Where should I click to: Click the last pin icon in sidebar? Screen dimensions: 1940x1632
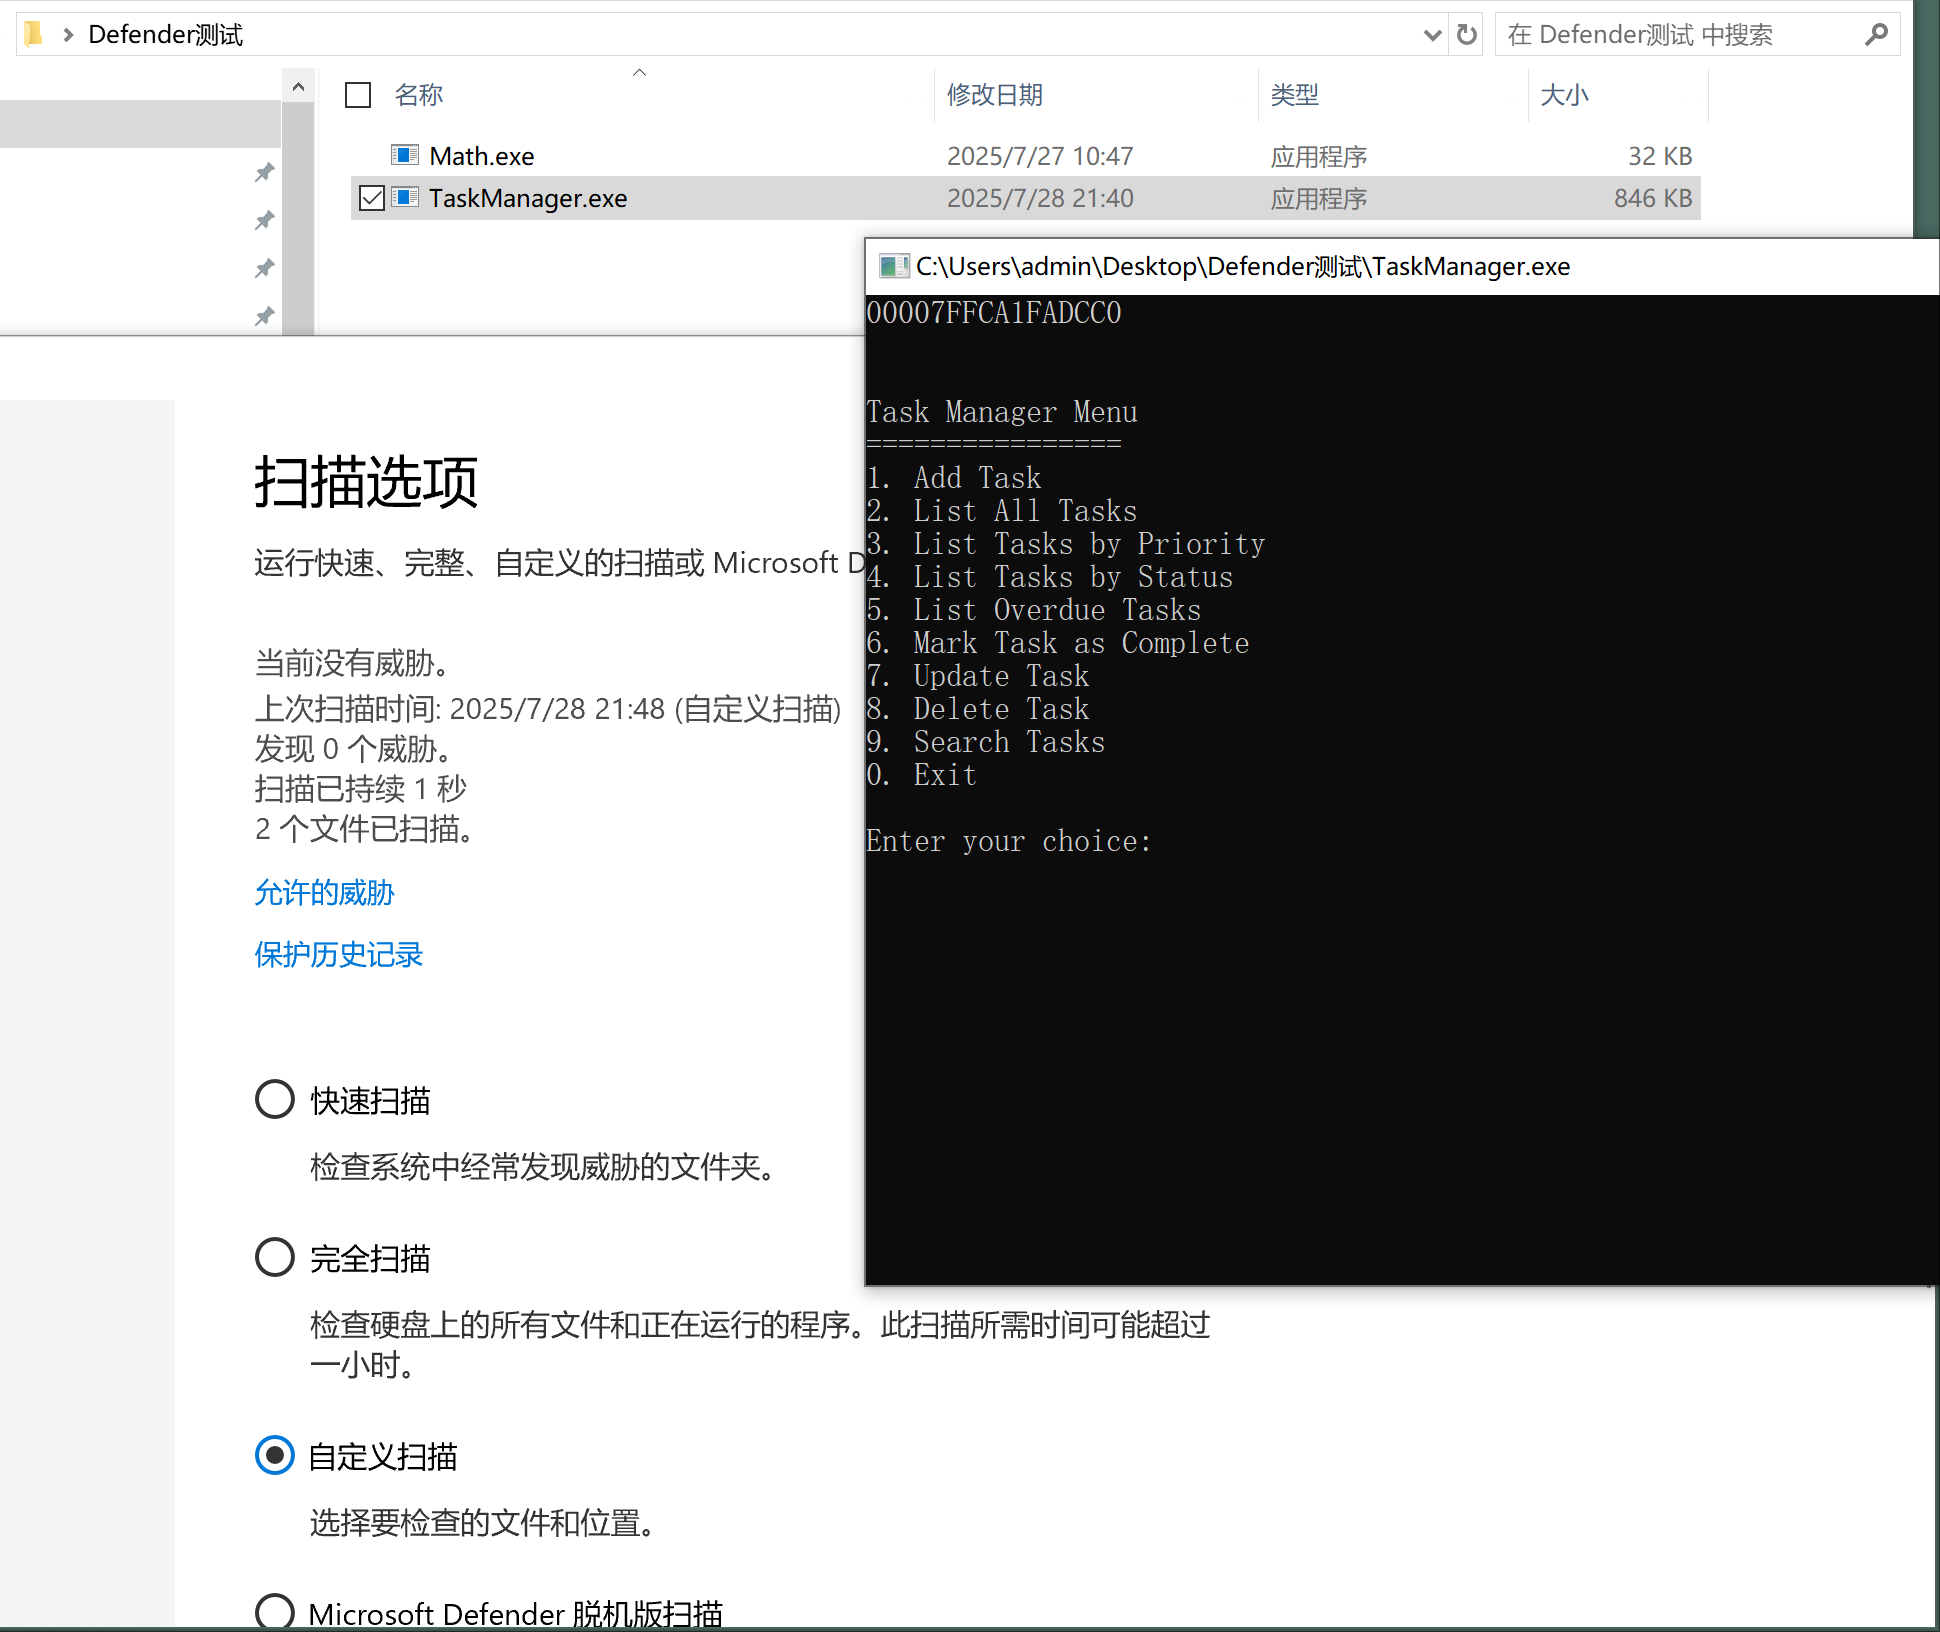(x=264, y=317)
